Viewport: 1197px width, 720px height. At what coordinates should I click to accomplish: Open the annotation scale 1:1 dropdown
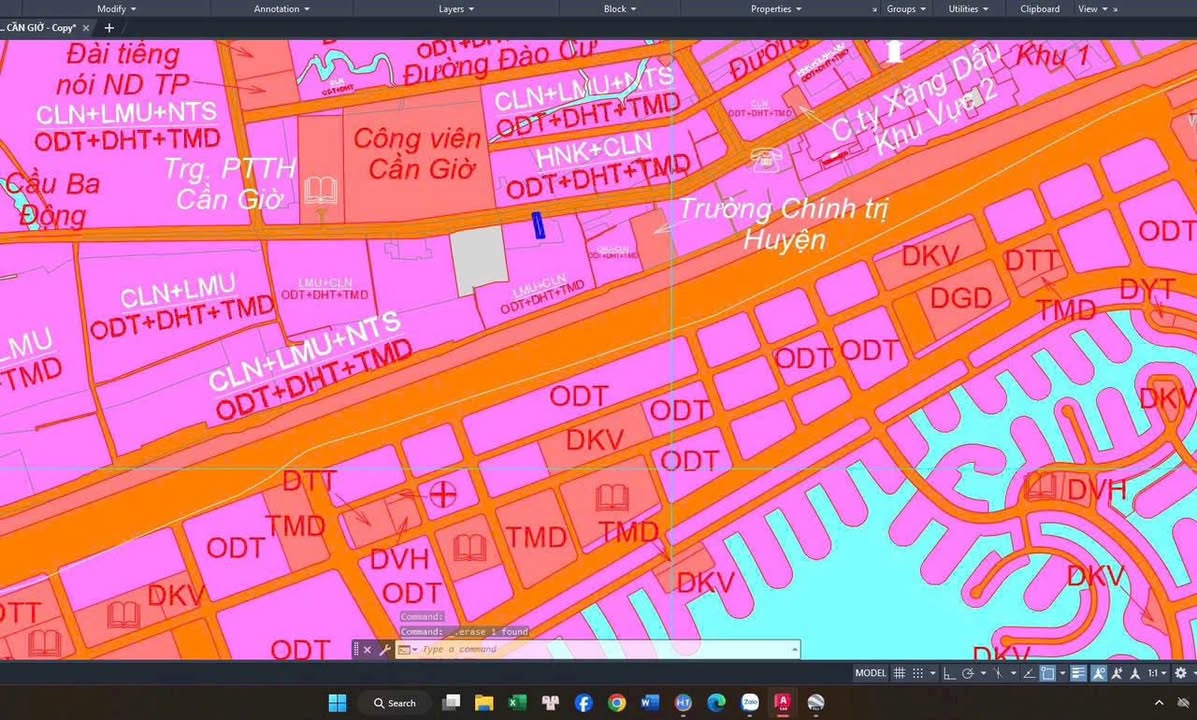[x=1155, y=673]
